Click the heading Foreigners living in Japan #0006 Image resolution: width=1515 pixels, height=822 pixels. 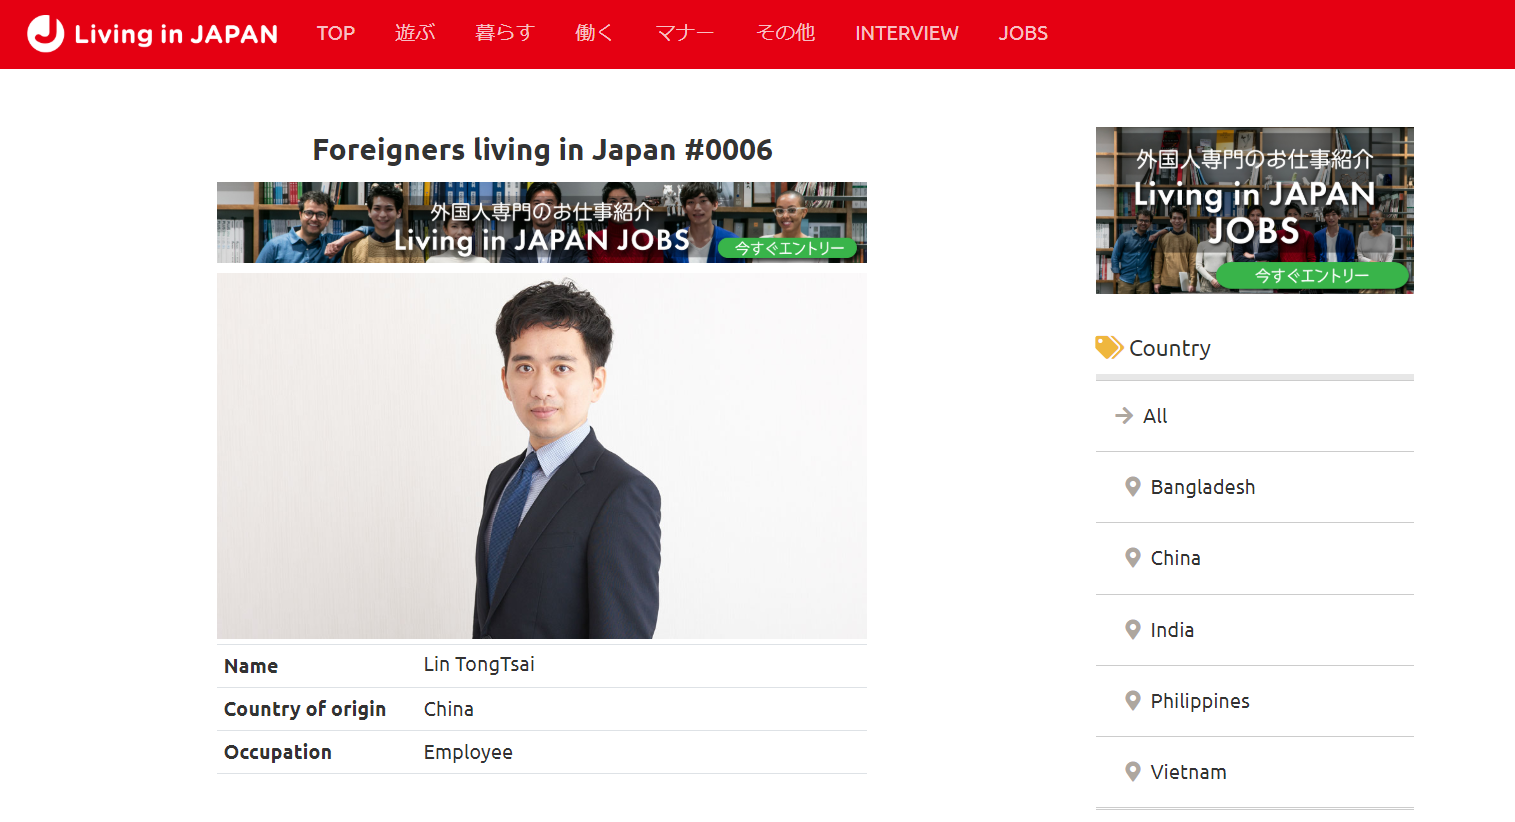(542, 149)
